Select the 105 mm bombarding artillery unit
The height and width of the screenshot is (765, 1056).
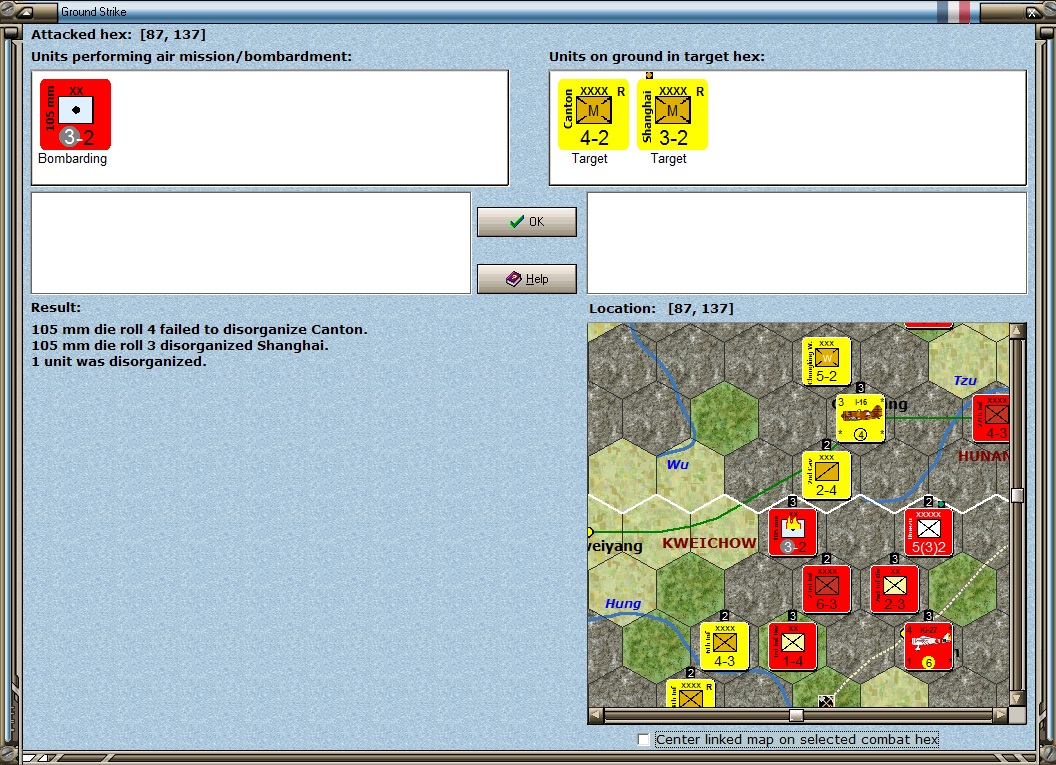75,114
